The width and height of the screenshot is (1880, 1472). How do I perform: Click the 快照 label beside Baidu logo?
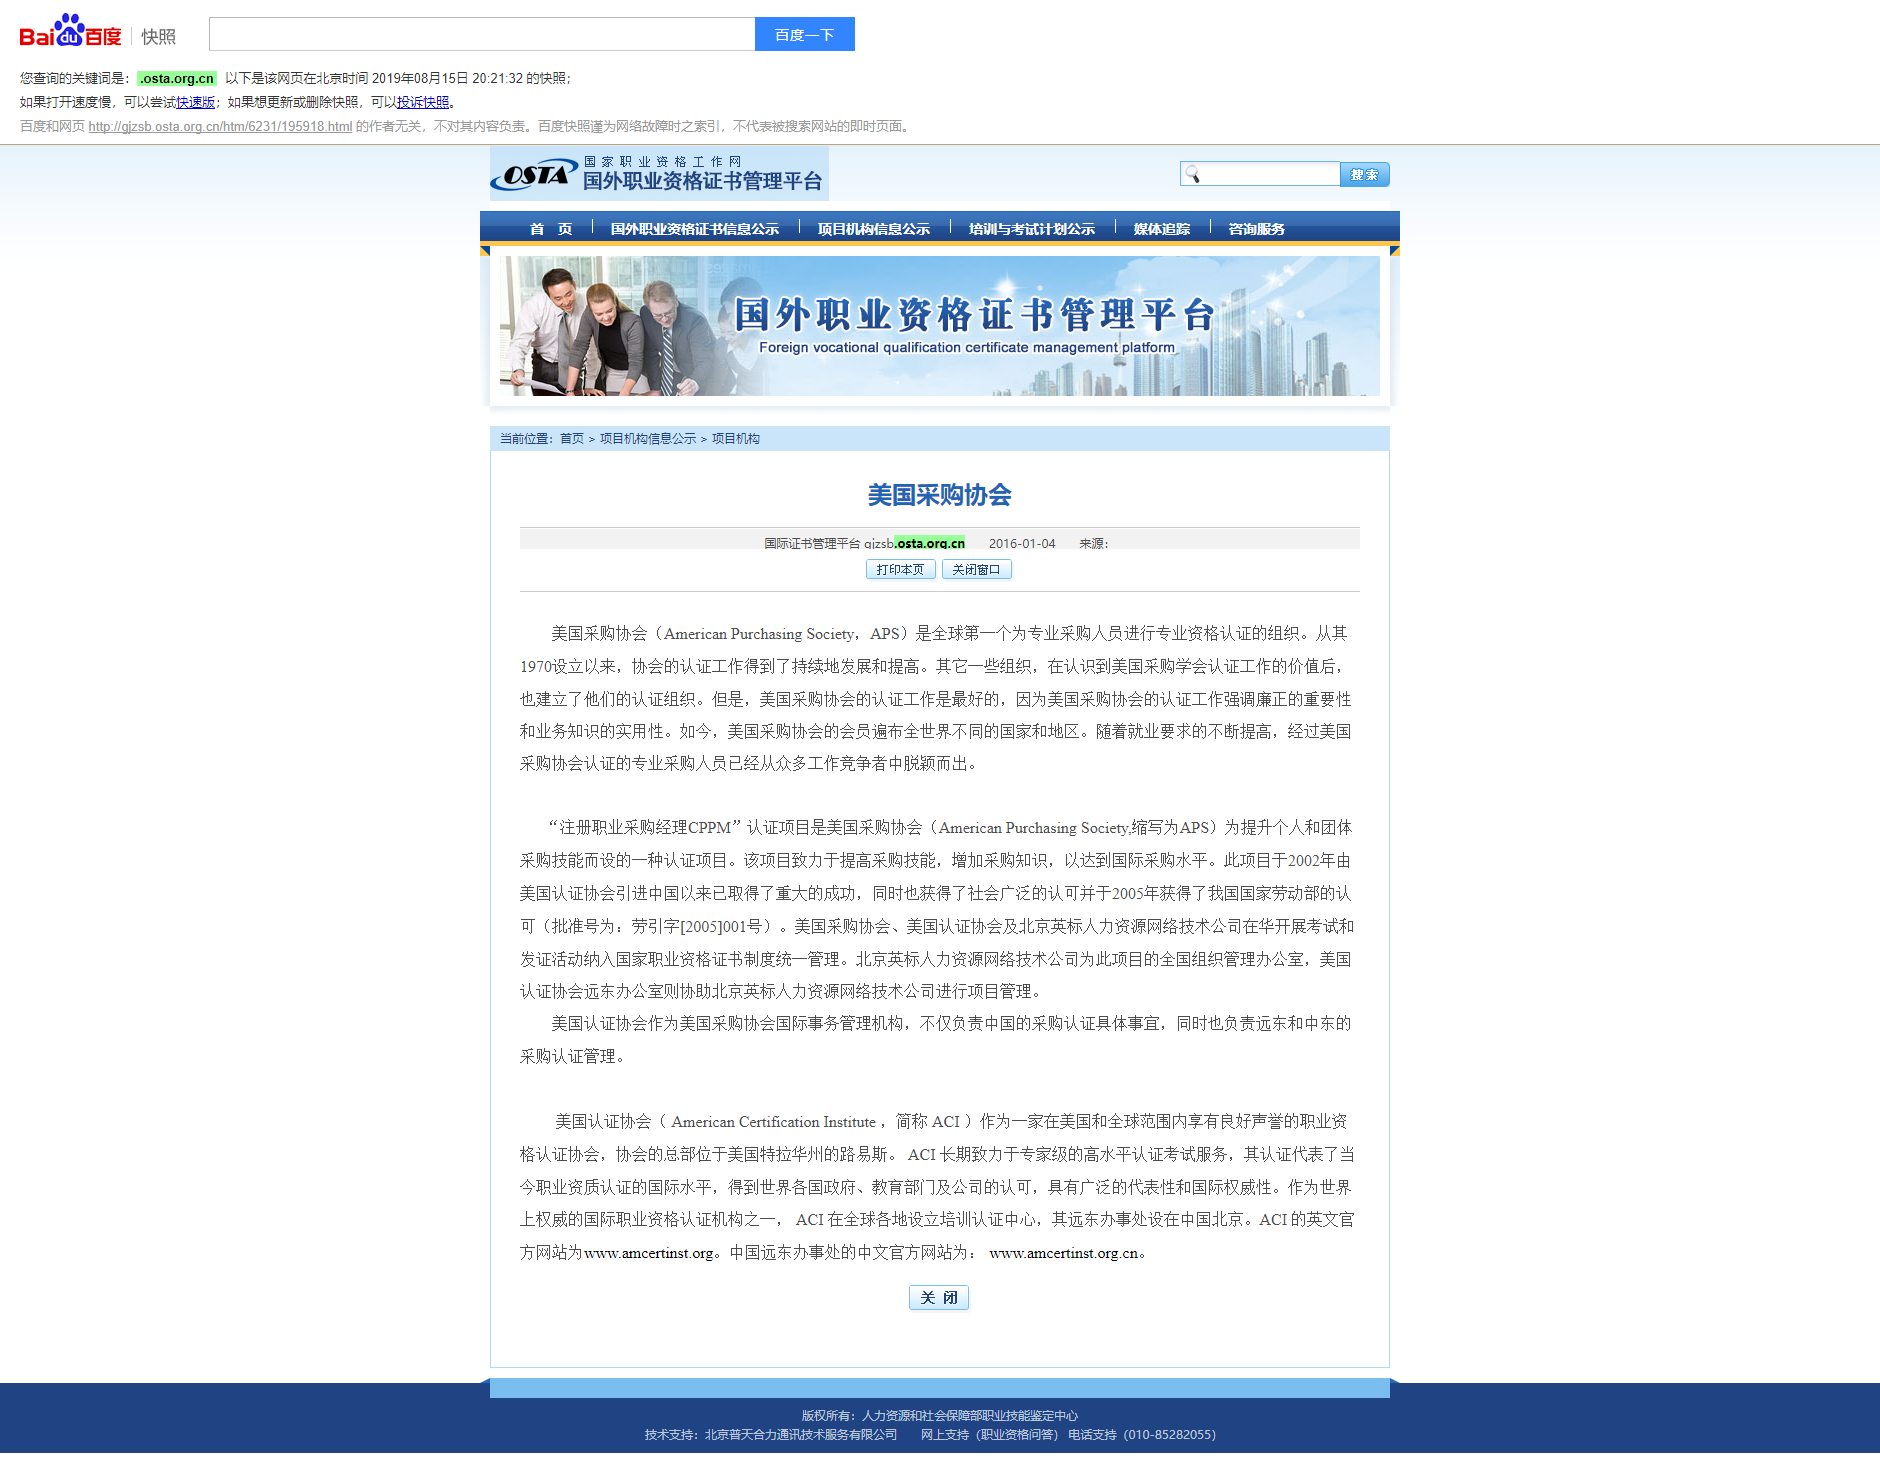[158, 36]
